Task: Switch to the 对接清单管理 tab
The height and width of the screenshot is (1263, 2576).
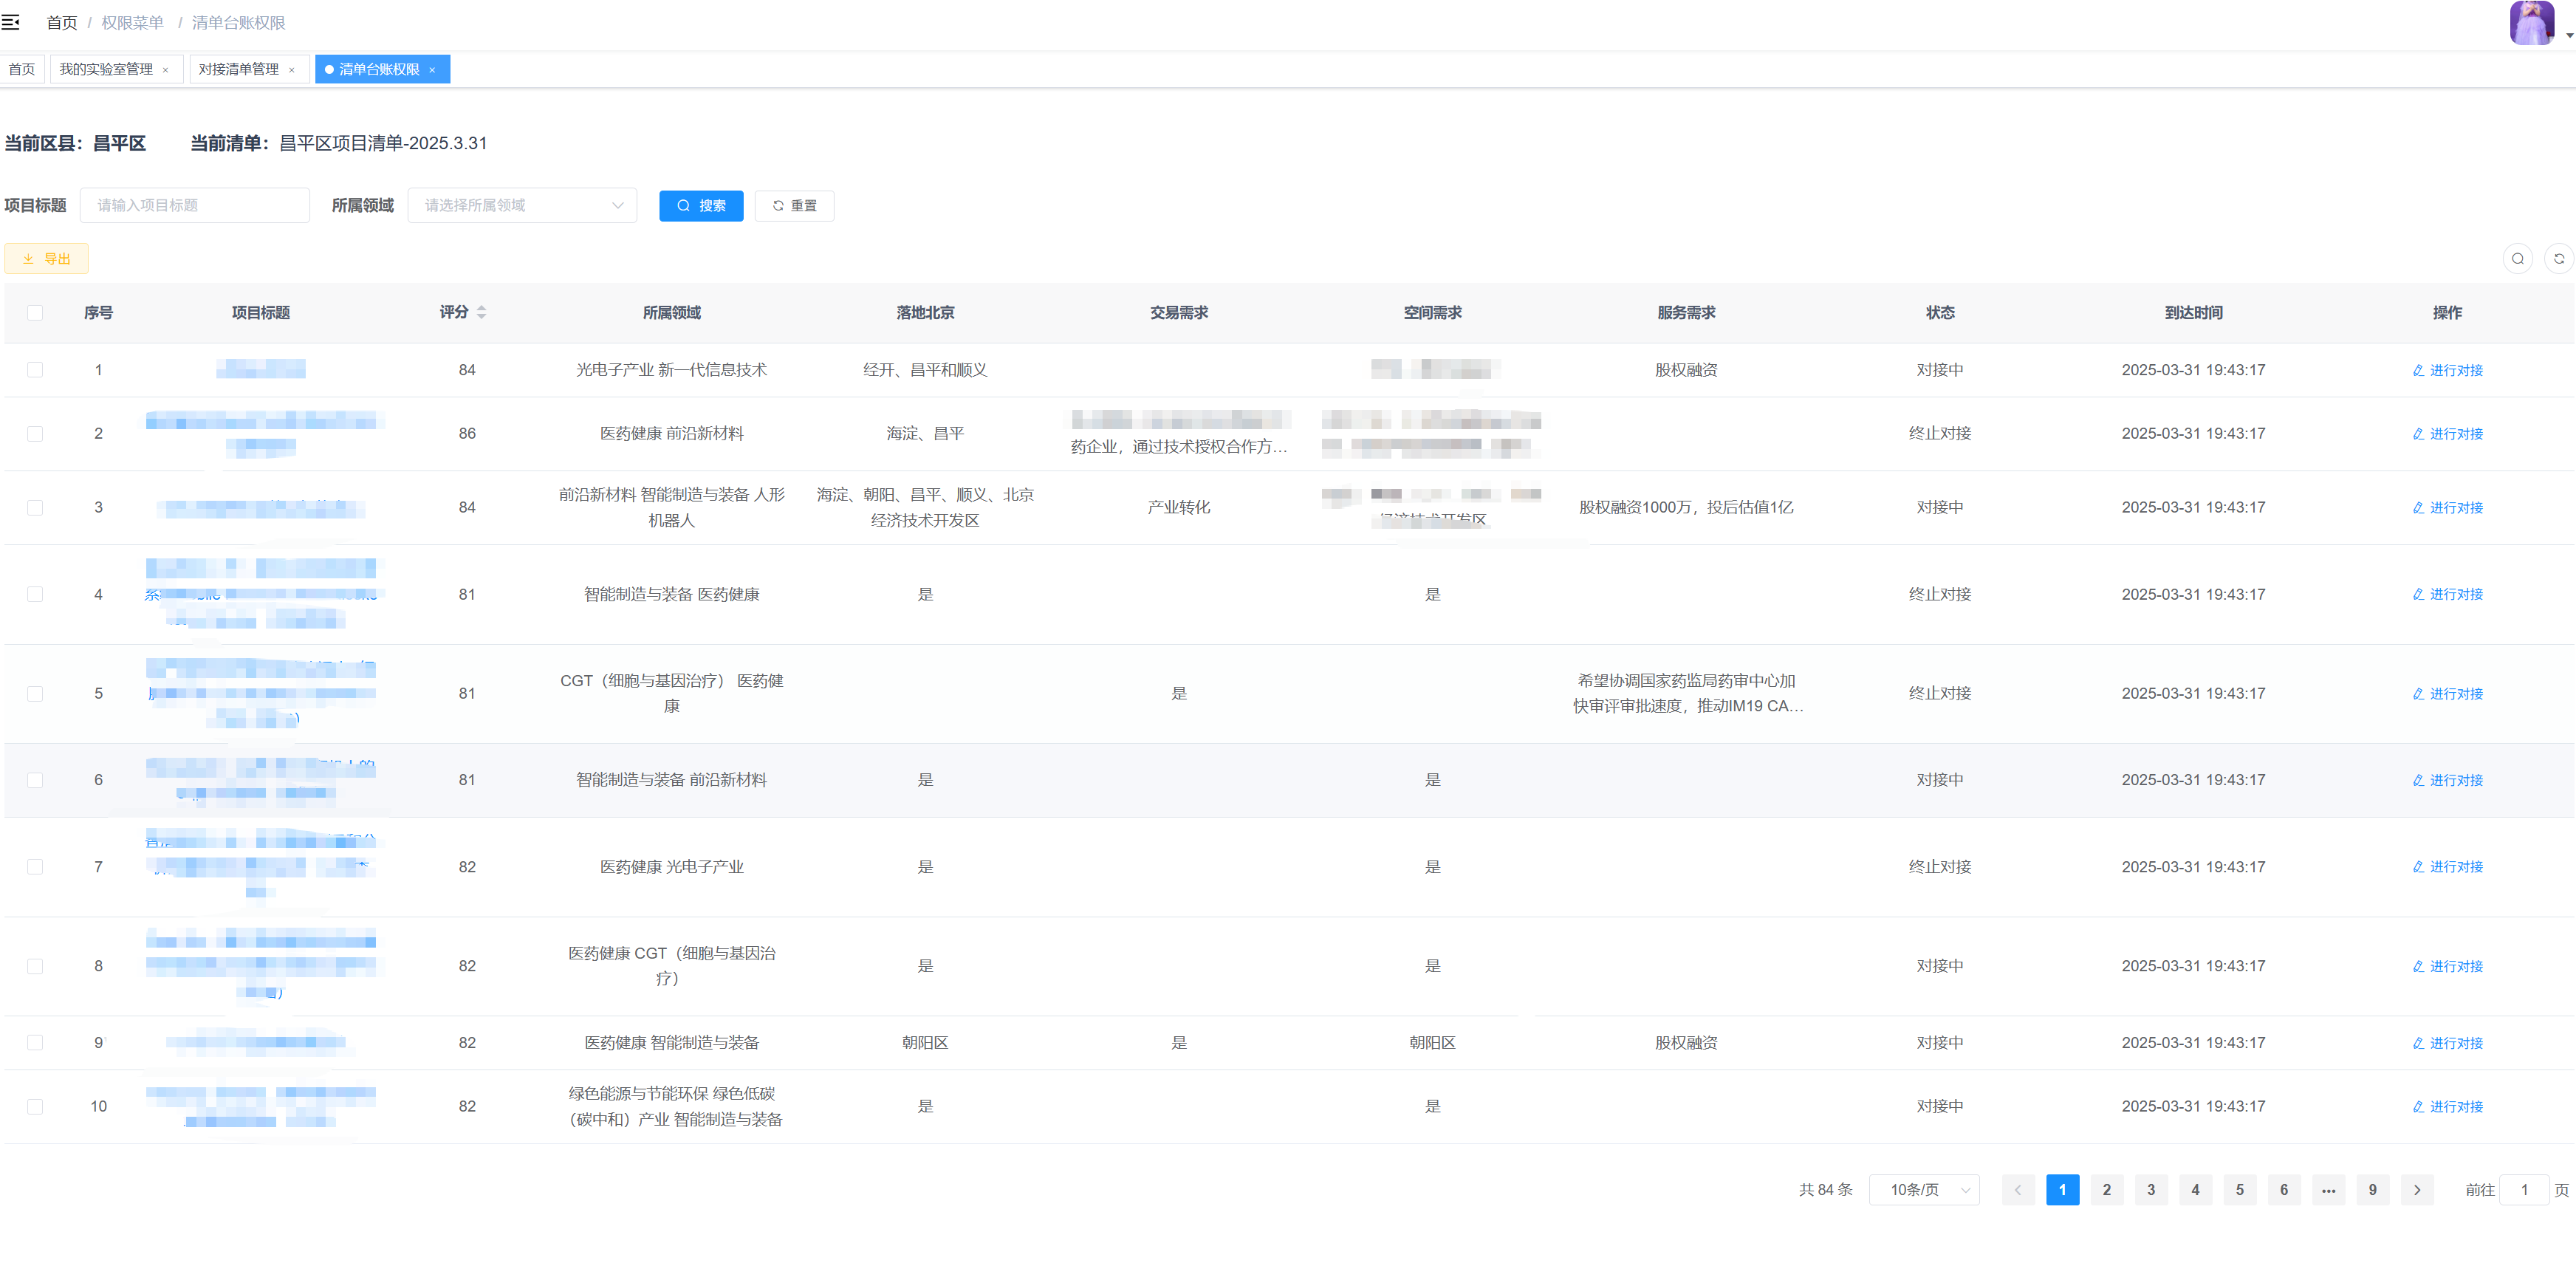Action: coord(239,69)
